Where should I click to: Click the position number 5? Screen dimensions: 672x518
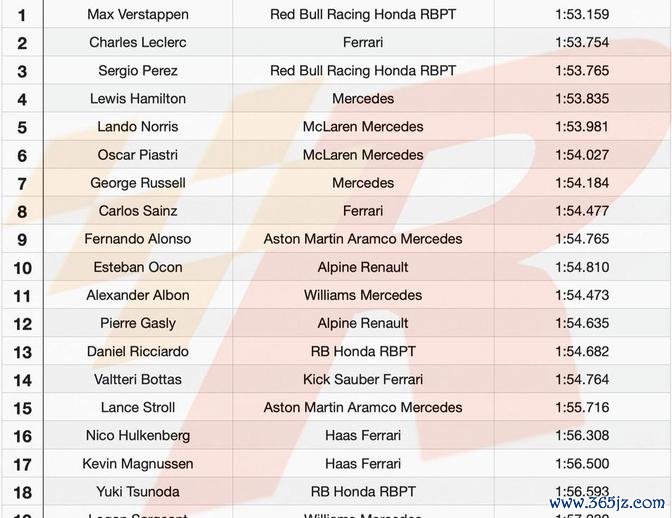pos(22,128)
